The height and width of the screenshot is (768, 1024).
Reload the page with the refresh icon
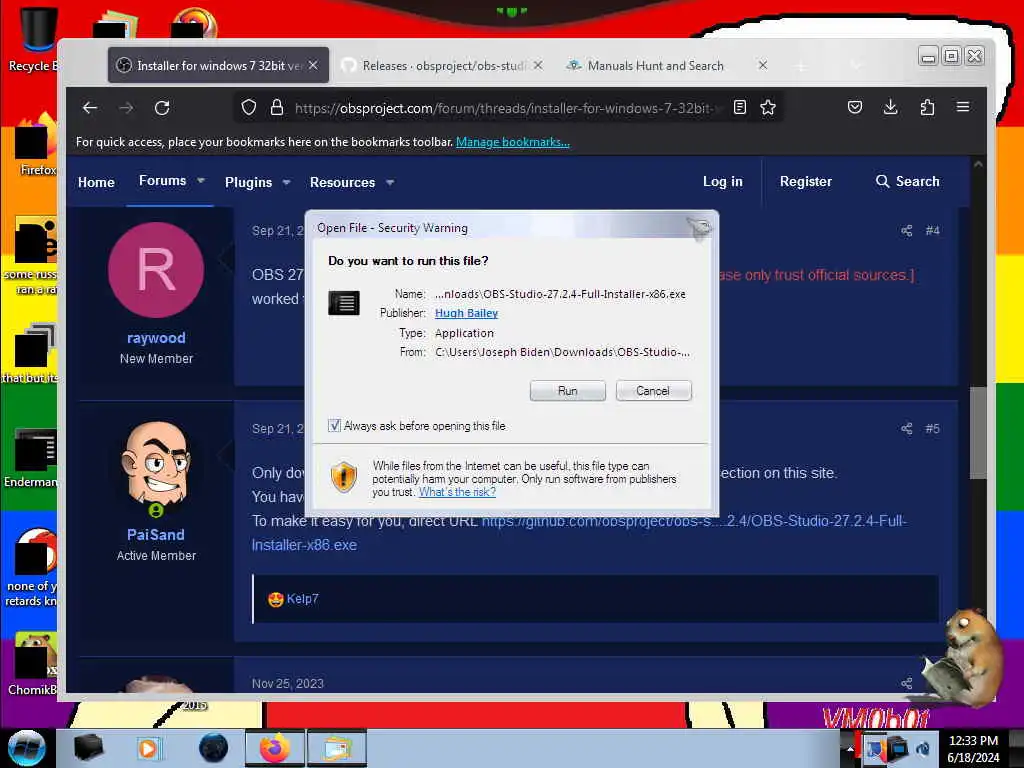click(x=162, y=108)
